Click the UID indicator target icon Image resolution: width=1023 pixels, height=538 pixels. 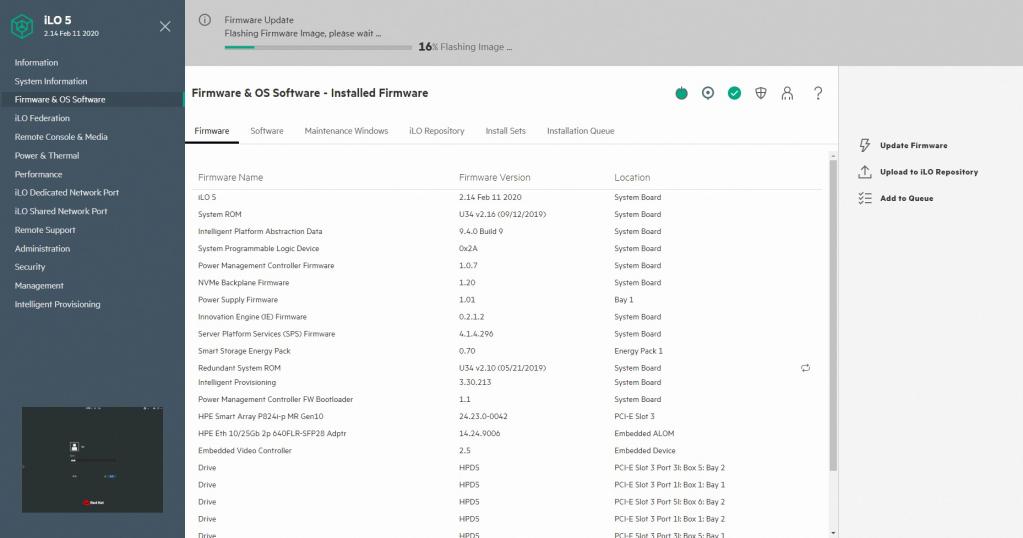tap(708, 93)
